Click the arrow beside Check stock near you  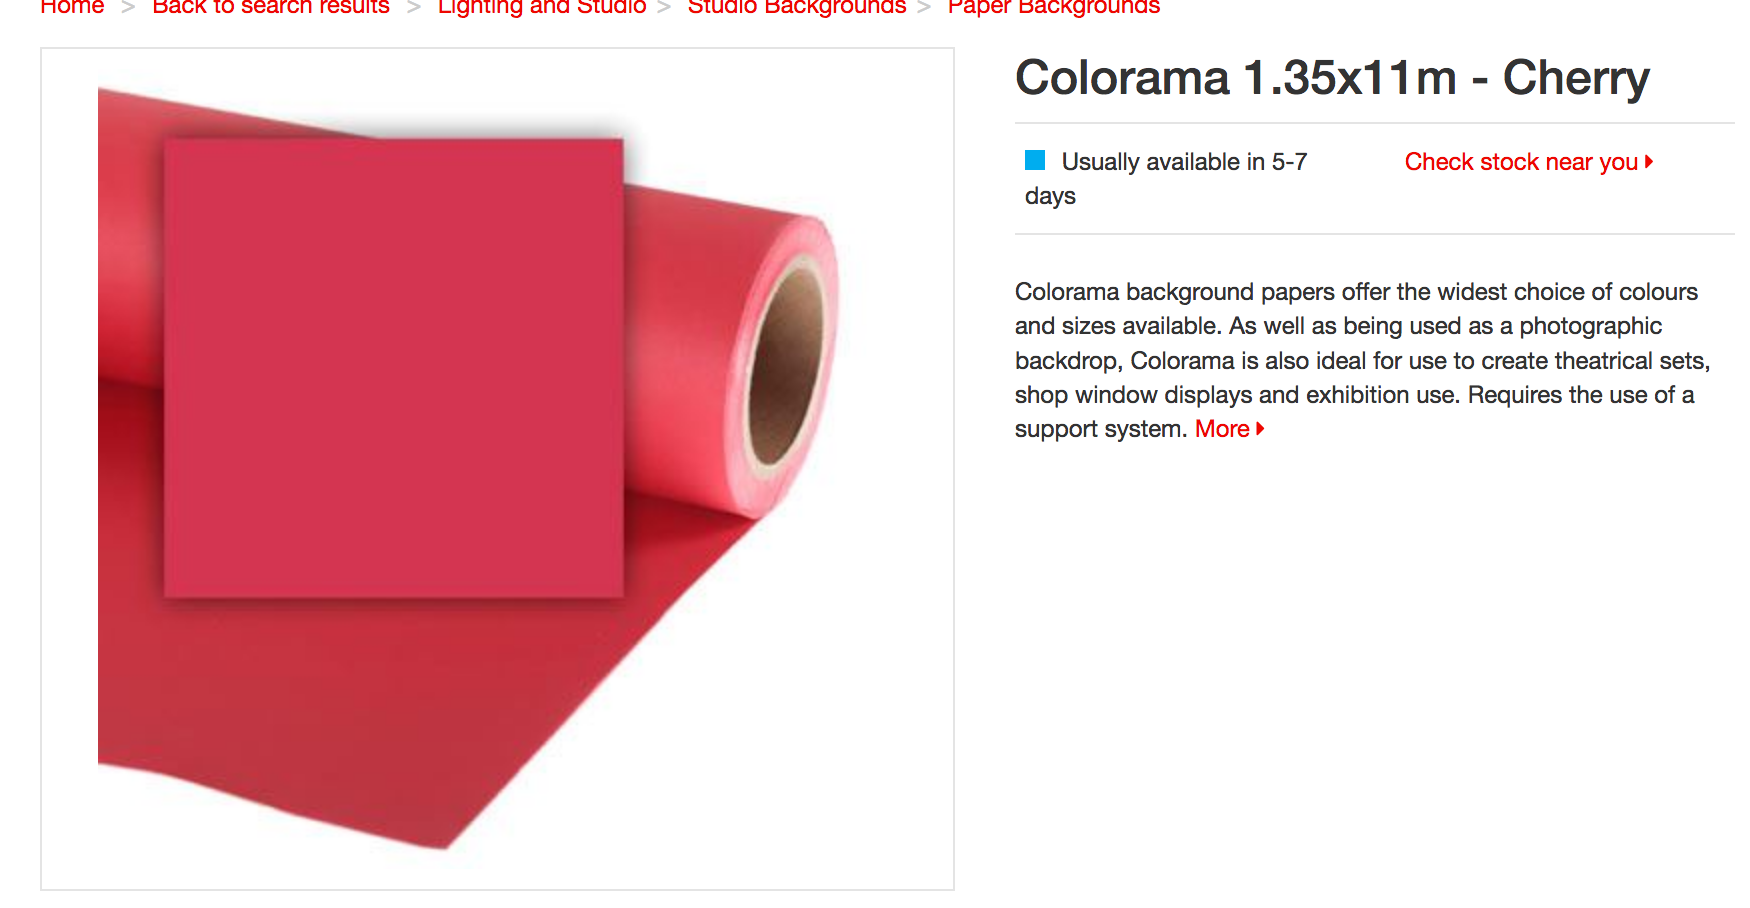tap(1649, 161)
